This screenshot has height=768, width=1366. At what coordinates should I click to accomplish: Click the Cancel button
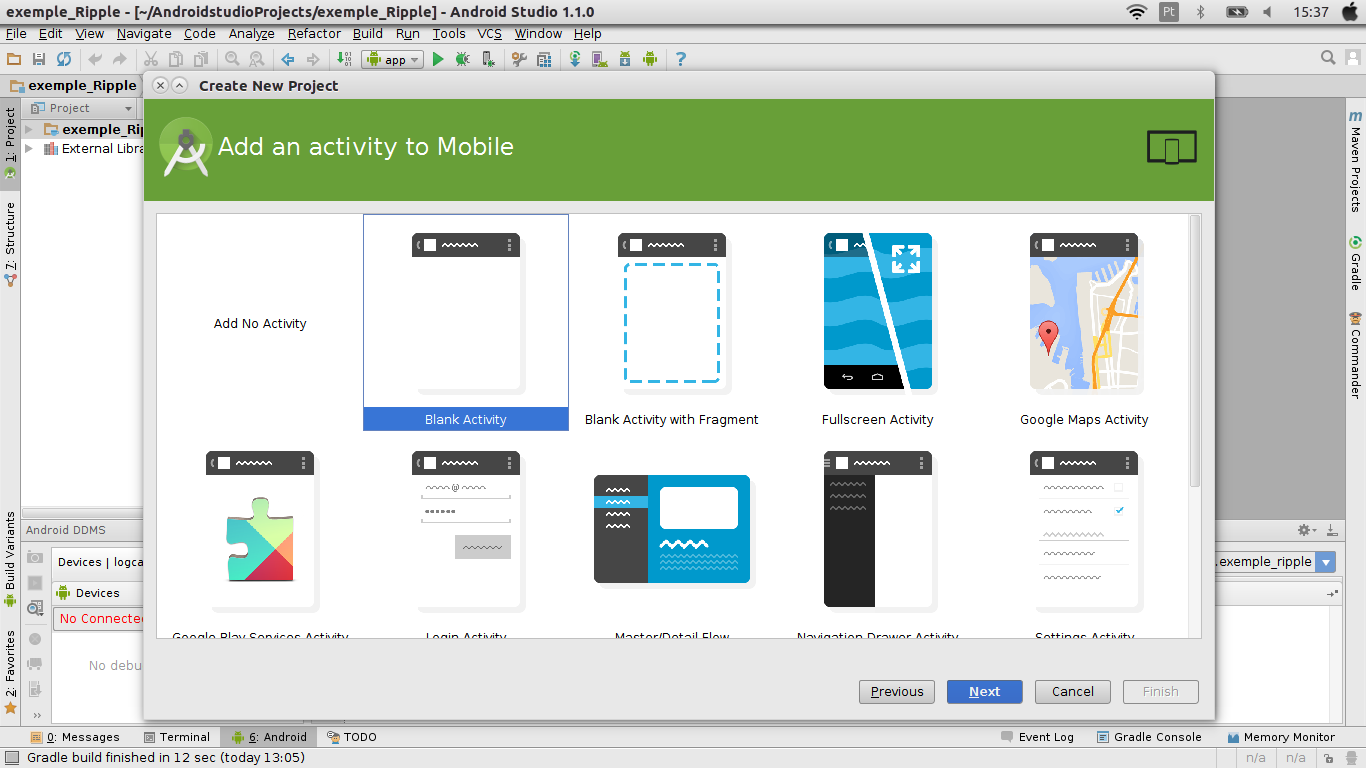[x=1073, y=691]
